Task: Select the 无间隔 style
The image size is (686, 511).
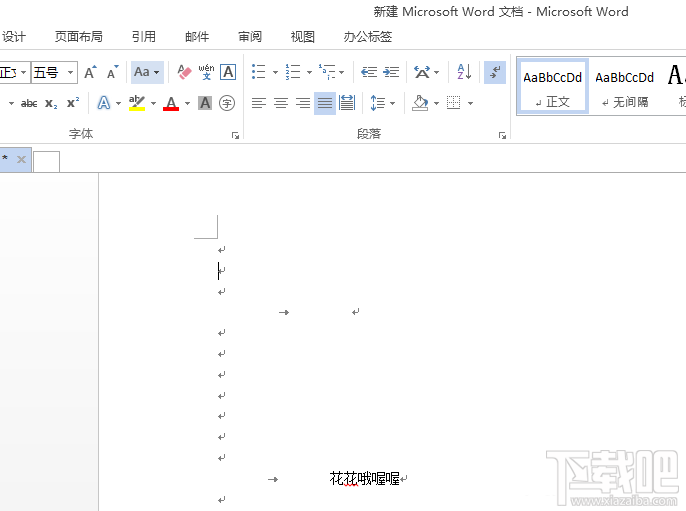Action: tap(625, 87)
